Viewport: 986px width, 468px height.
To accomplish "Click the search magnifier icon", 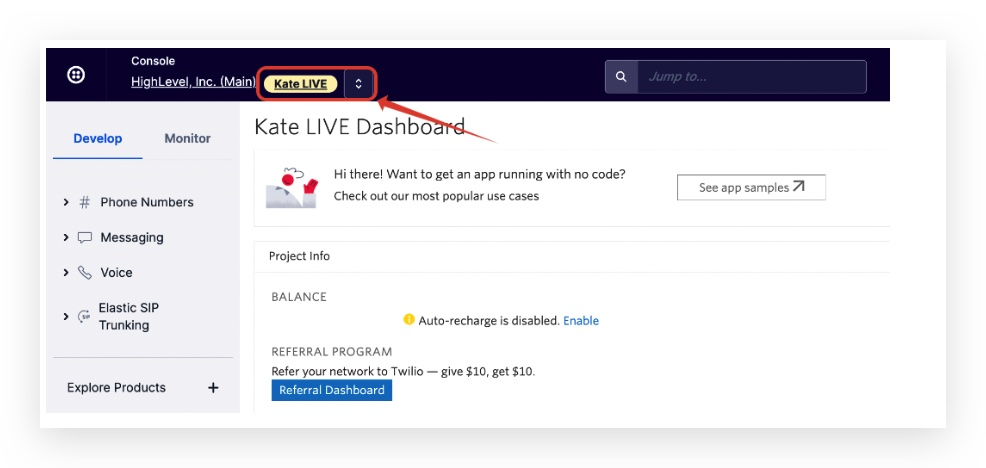I will [x=621, y=76].
